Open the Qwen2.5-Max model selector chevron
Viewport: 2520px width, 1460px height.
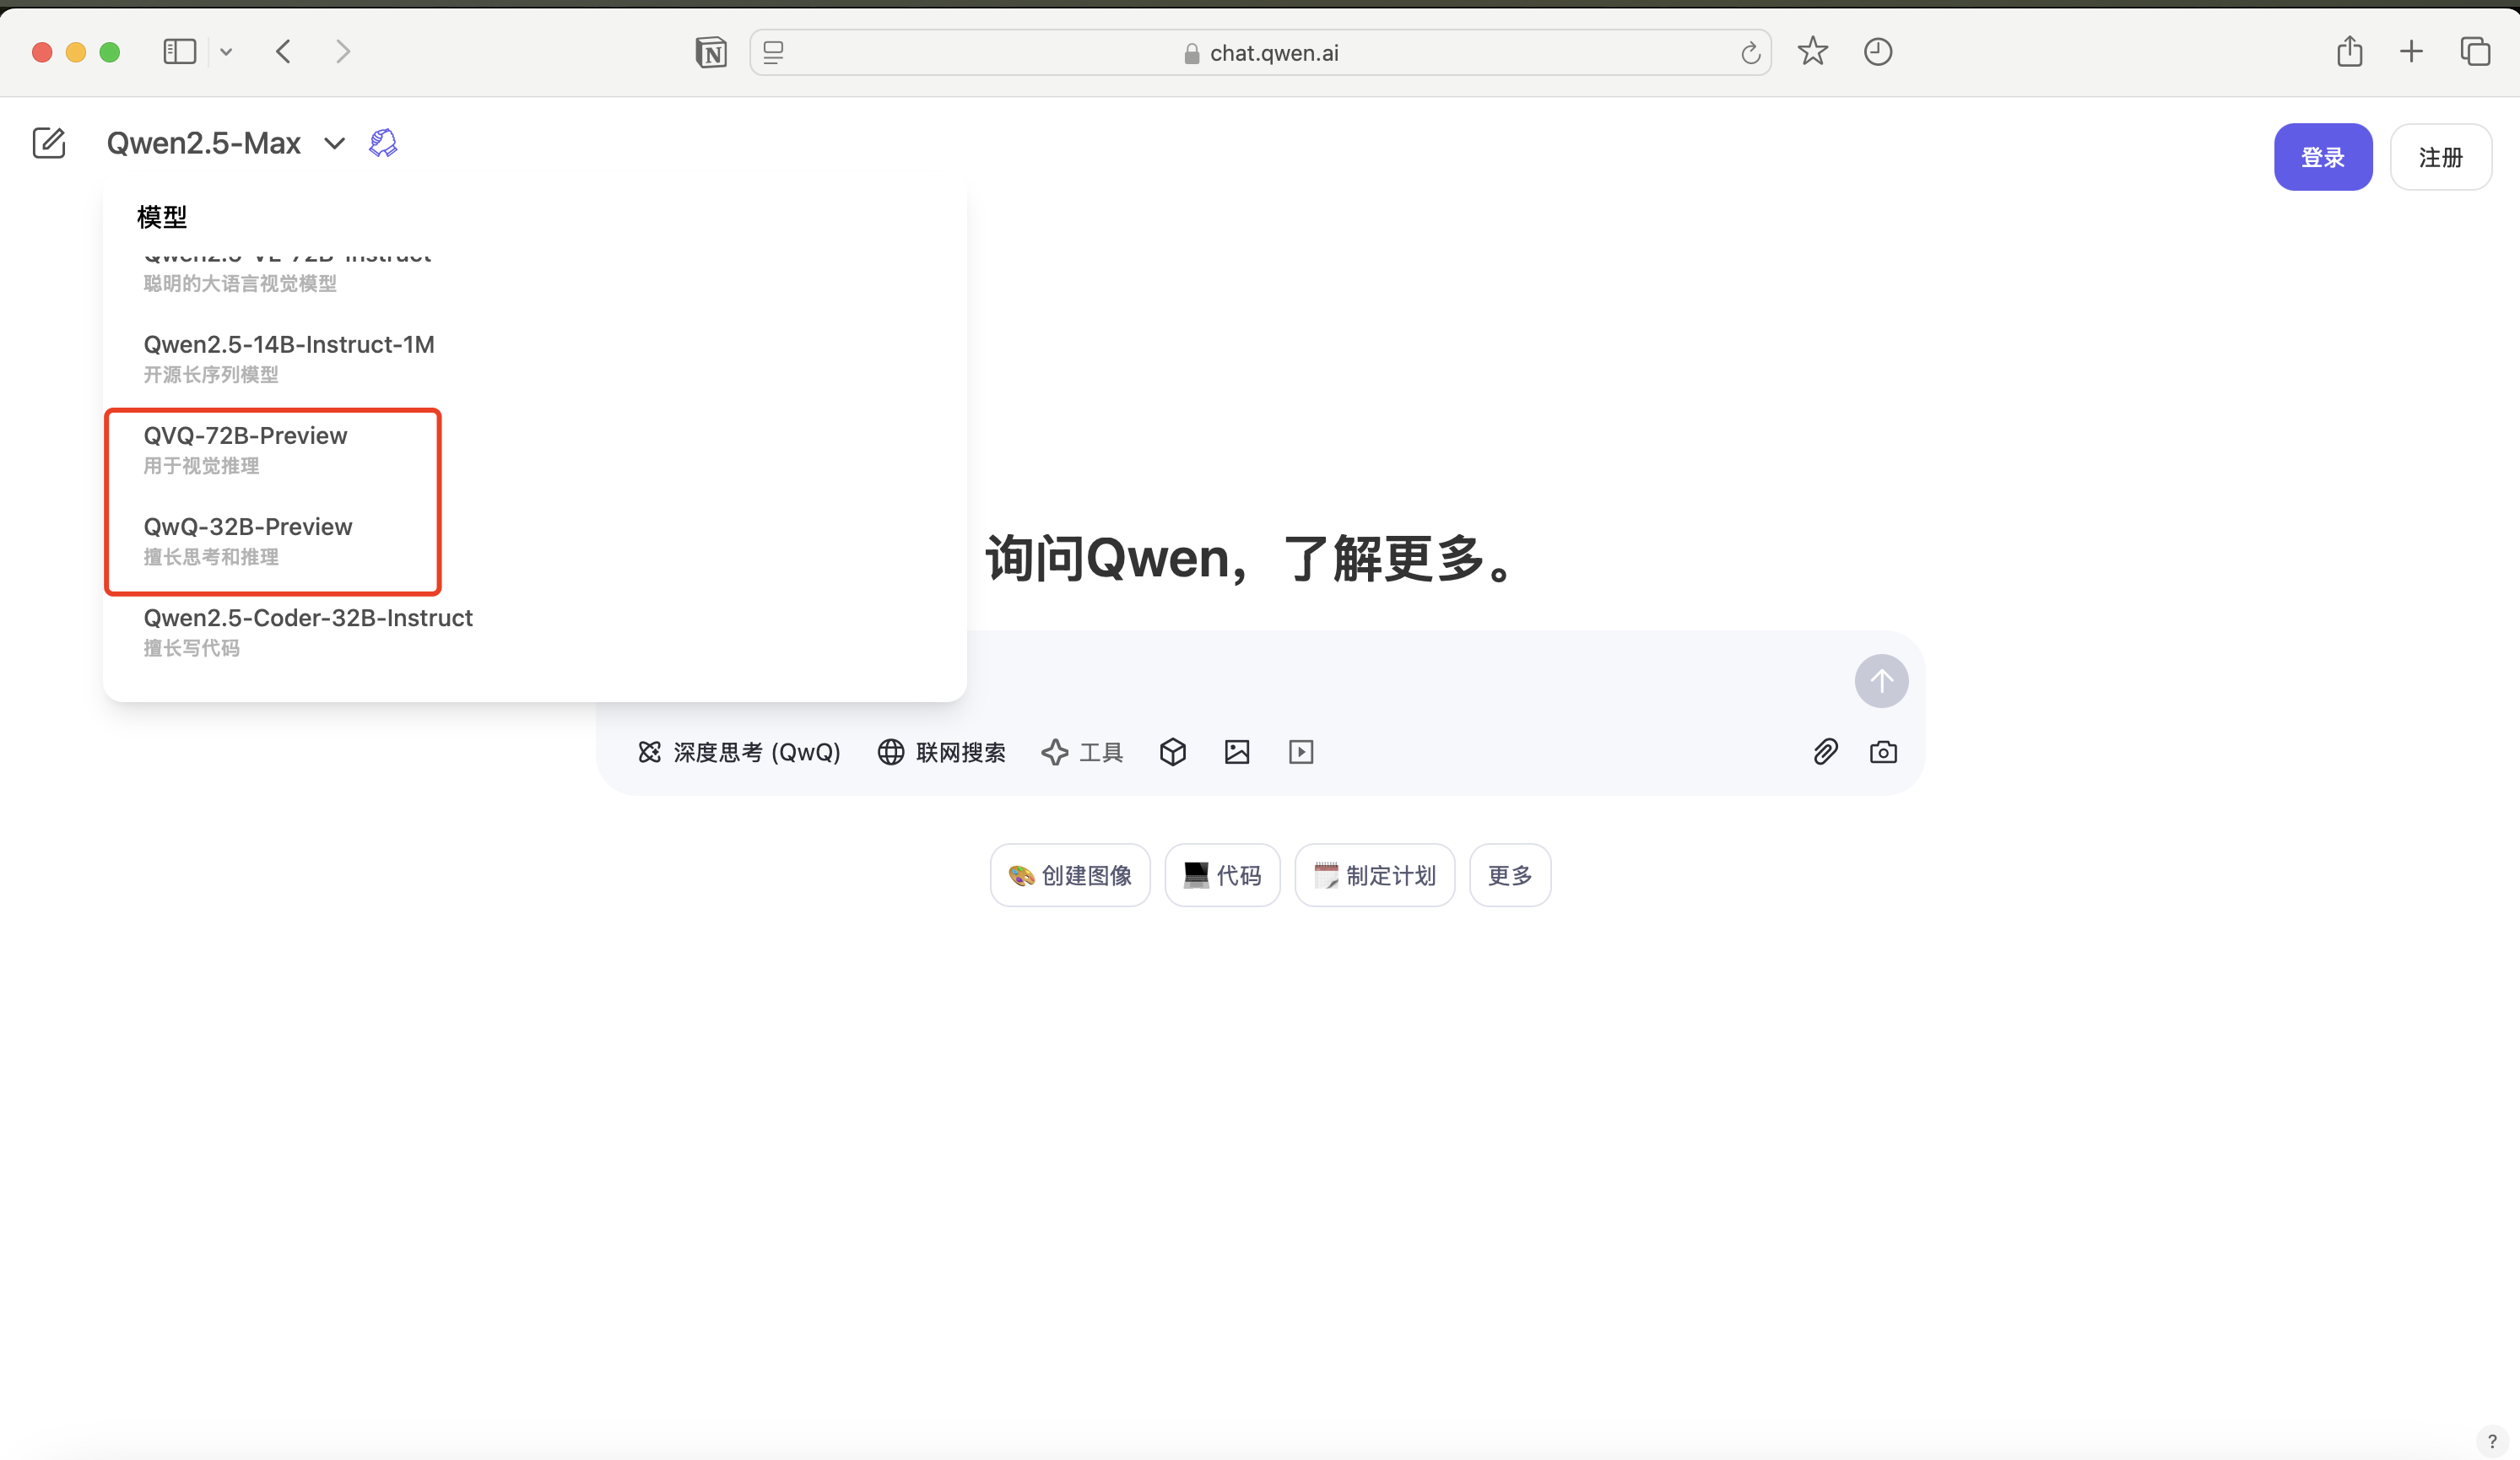click(335, 144)
